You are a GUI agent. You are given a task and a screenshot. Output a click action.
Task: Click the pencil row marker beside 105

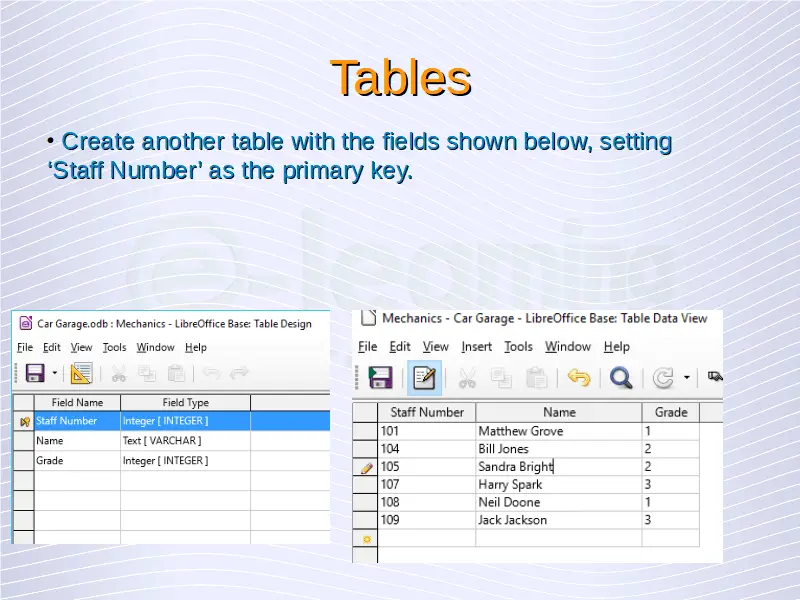coord(366,467)
